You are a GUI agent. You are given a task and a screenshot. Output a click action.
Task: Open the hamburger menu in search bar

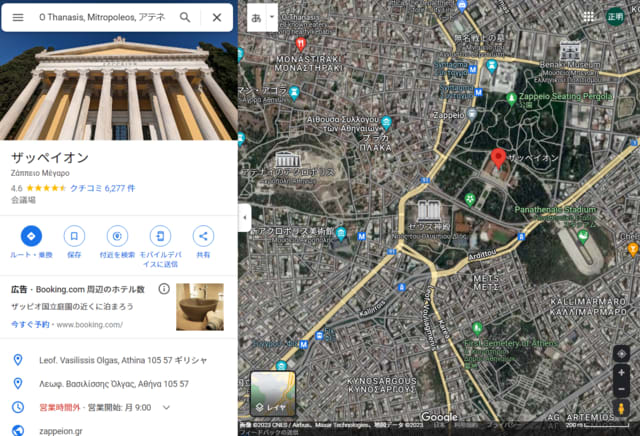coord(18,18)
